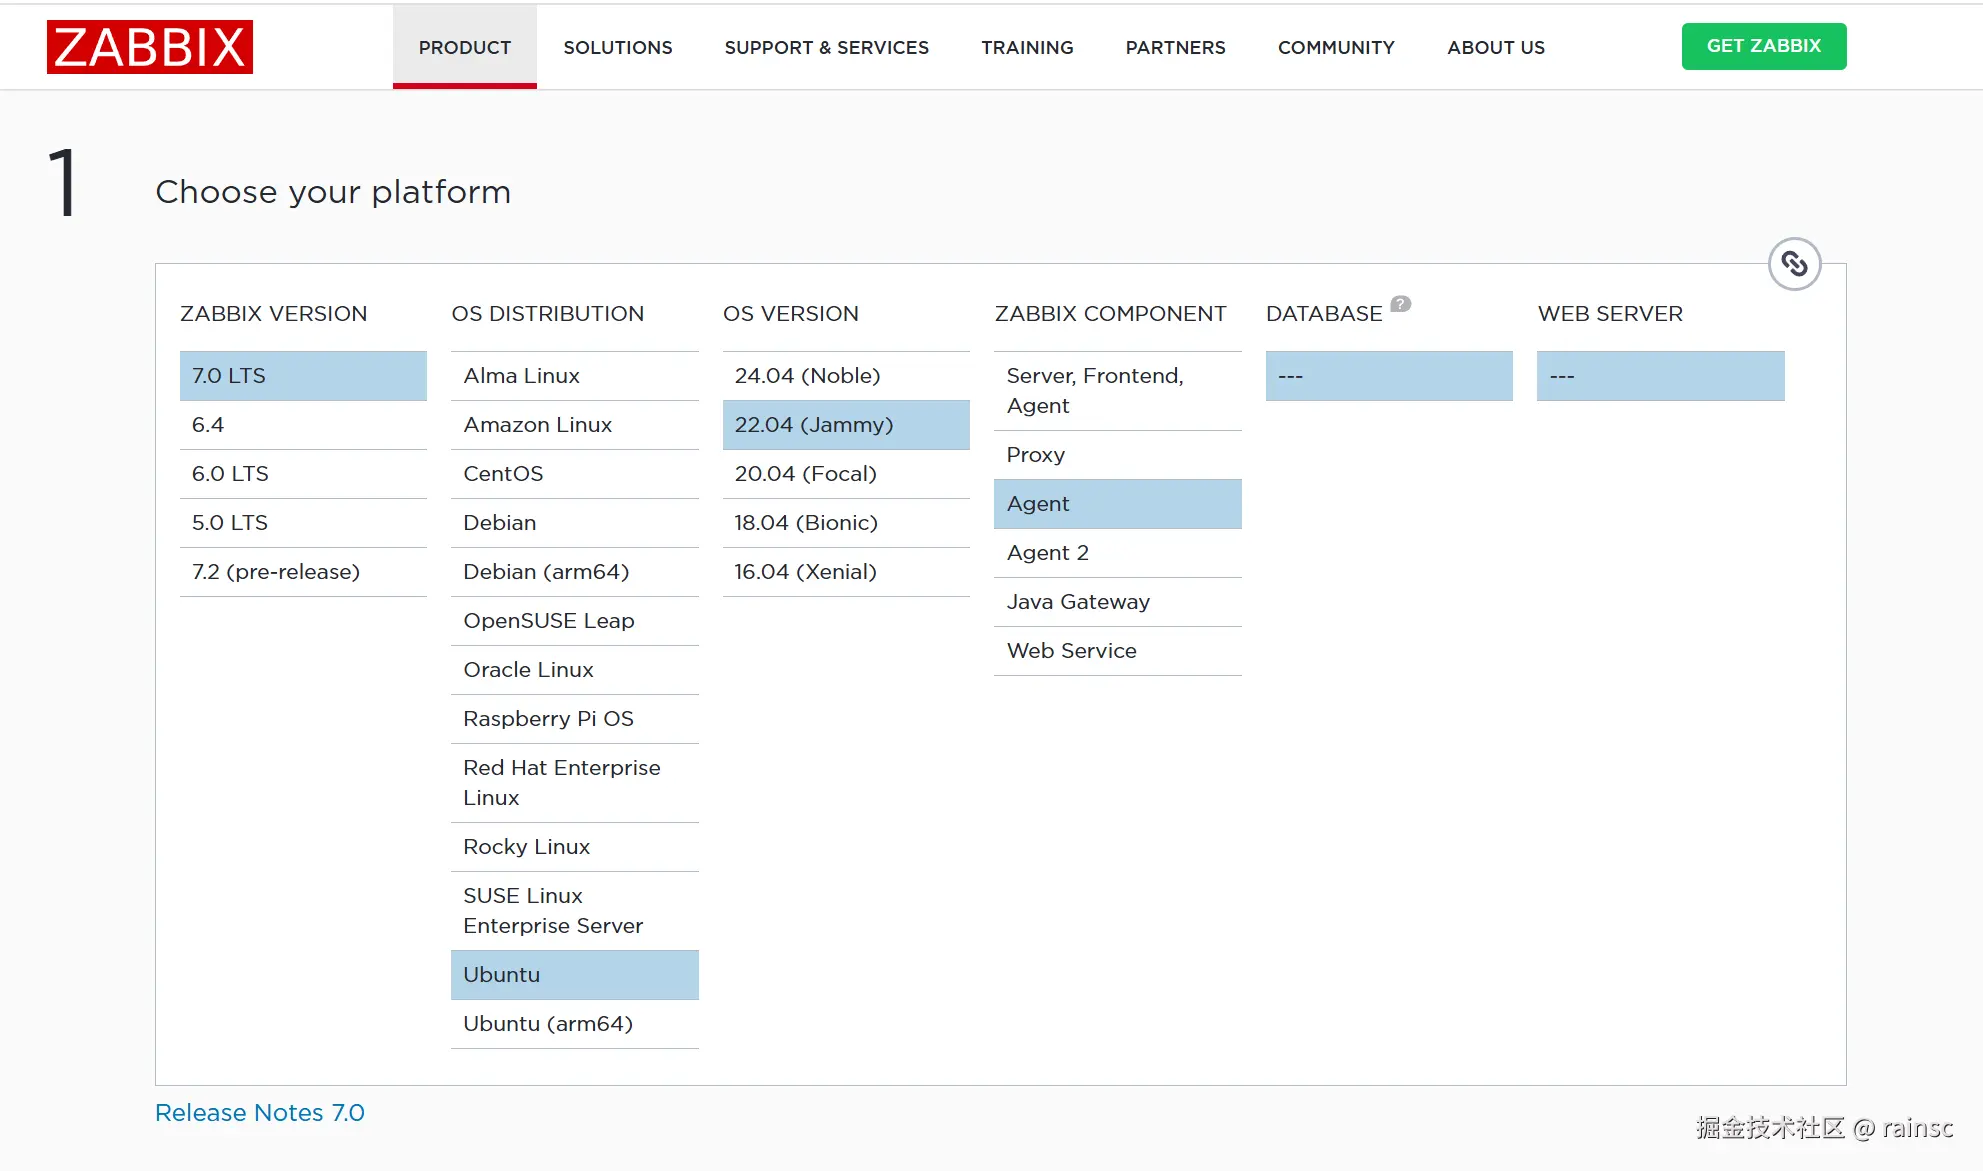Choose 20.04 (Focal) OS version
This screenshot has width=1983, height=1171.
pos(845,474)
